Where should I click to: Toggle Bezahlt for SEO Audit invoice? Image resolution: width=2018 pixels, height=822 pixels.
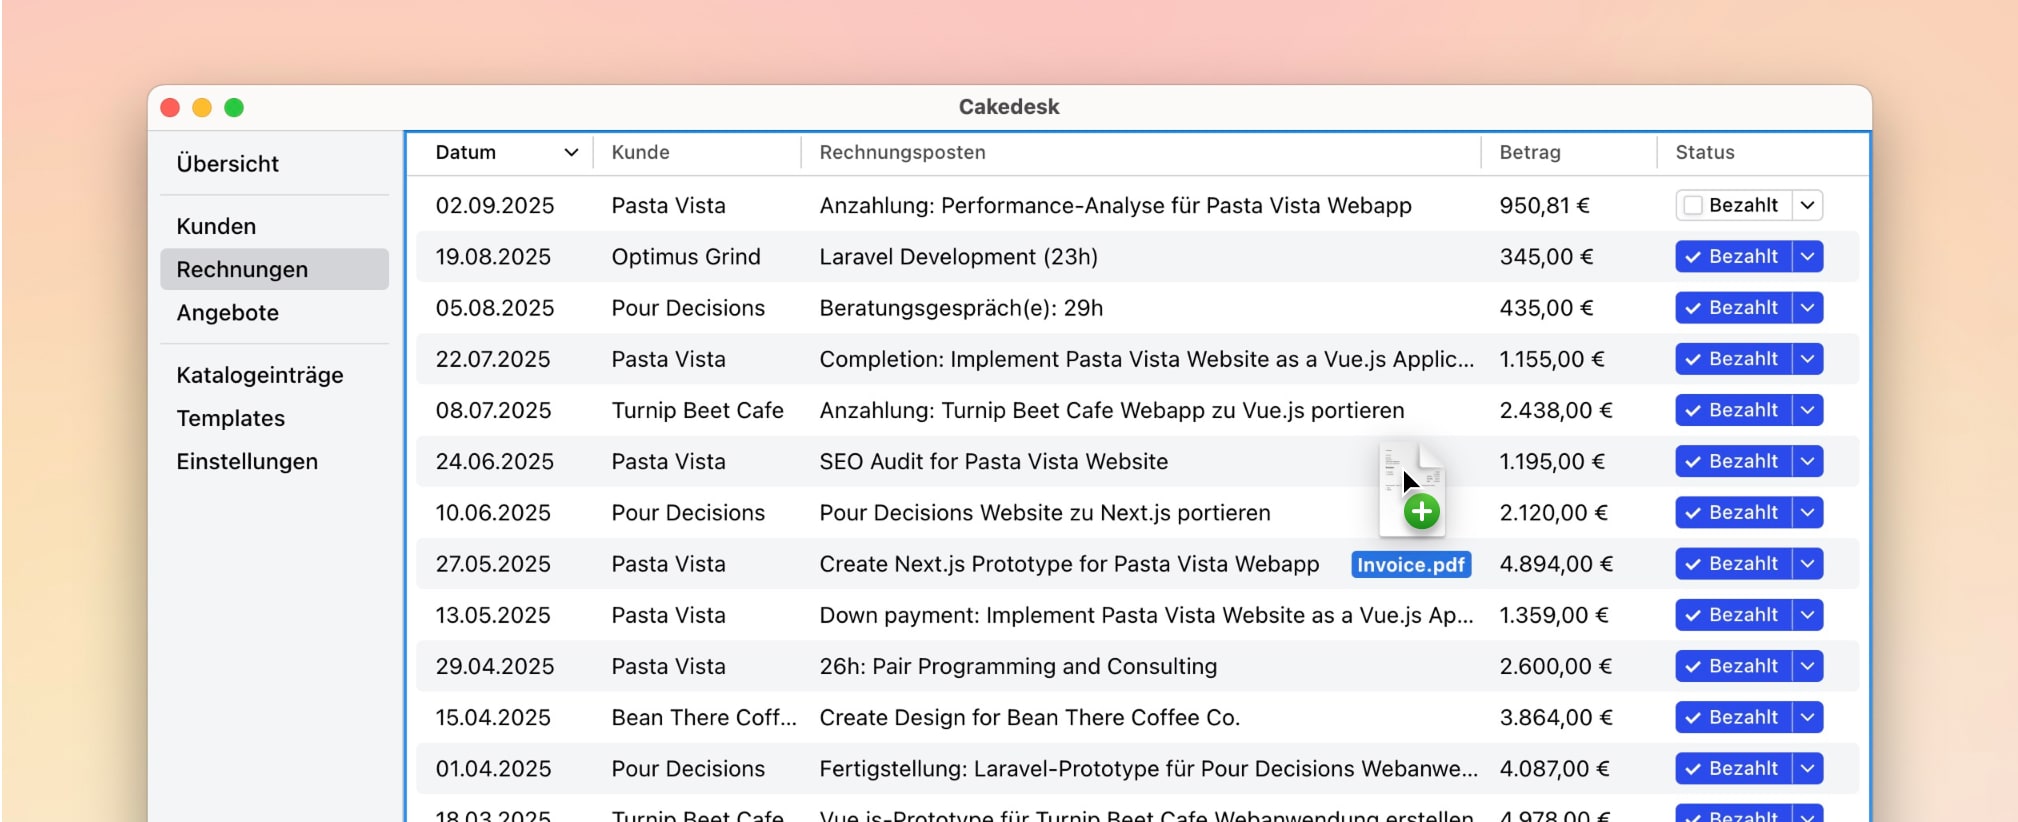pos(1733,461)
